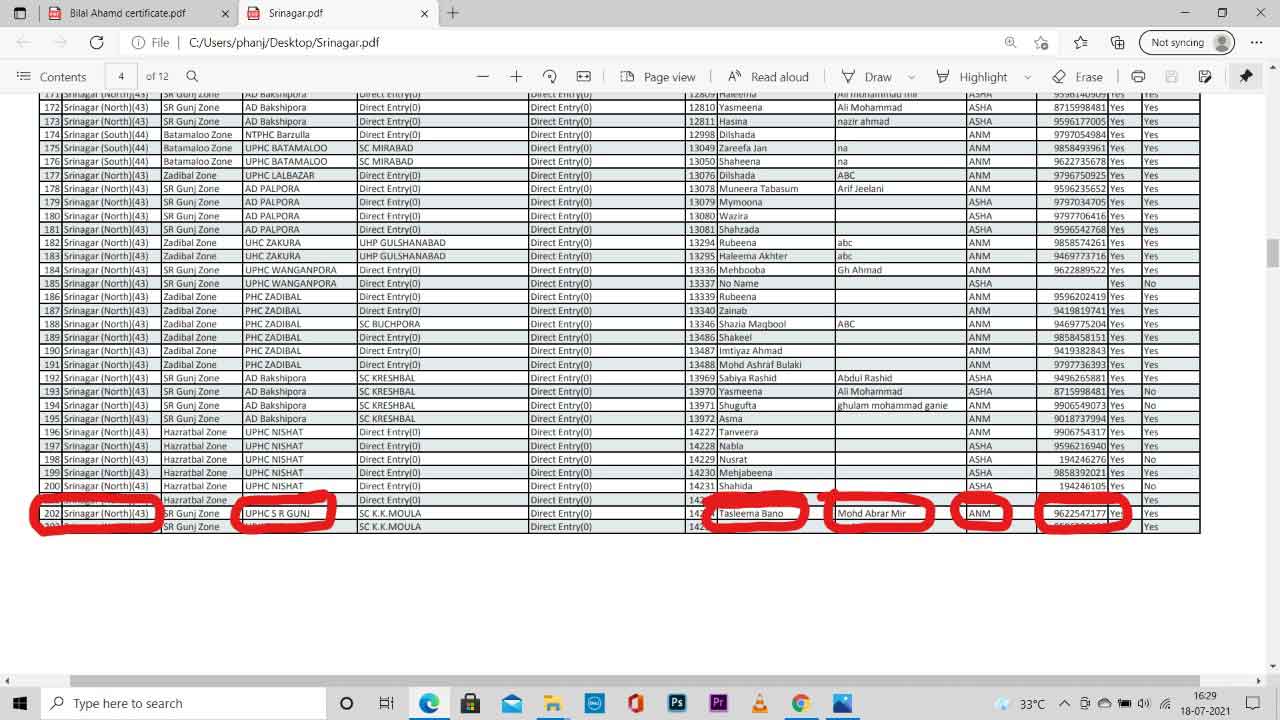Toggle the pin toolbar button

pos(1246,77)
